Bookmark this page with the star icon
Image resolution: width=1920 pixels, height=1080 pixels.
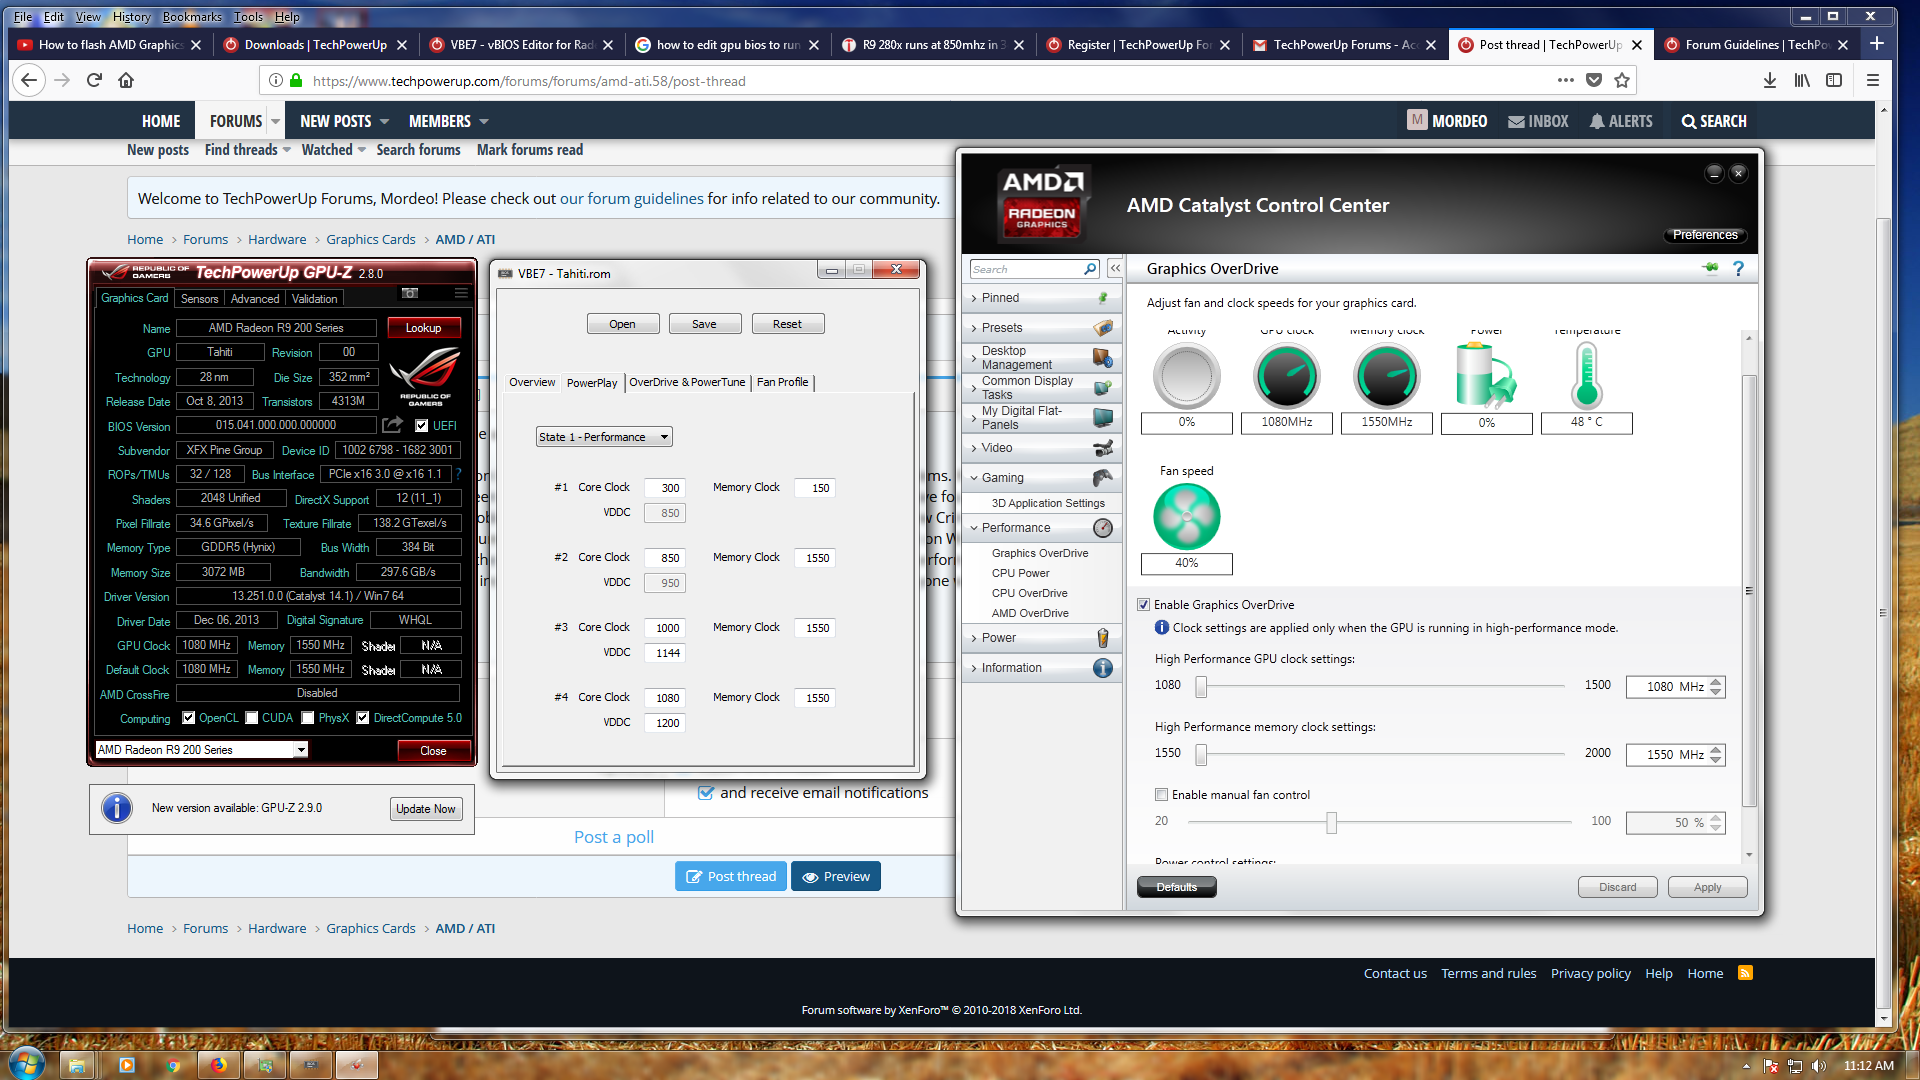click(x=1622, y=80)
